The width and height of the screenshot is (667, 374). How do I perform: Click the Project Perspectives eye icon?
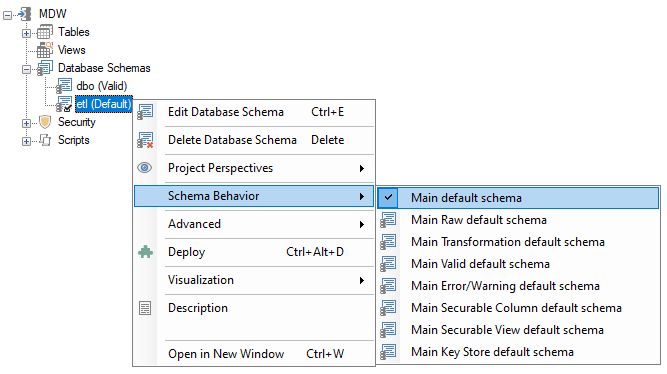tap(145, 168)
